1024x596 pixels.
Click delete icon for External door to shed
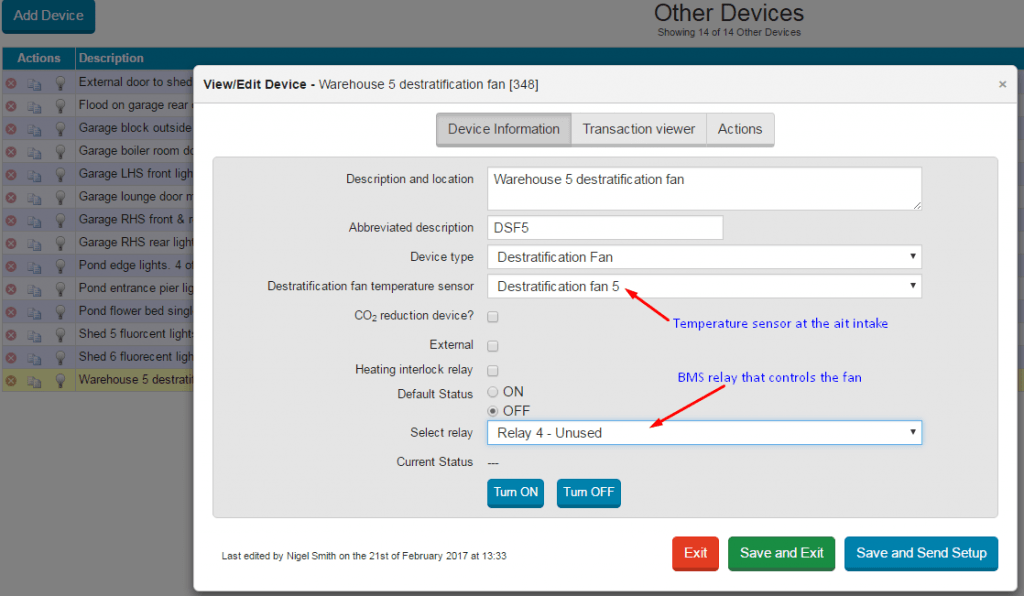(x=11, y=83)
